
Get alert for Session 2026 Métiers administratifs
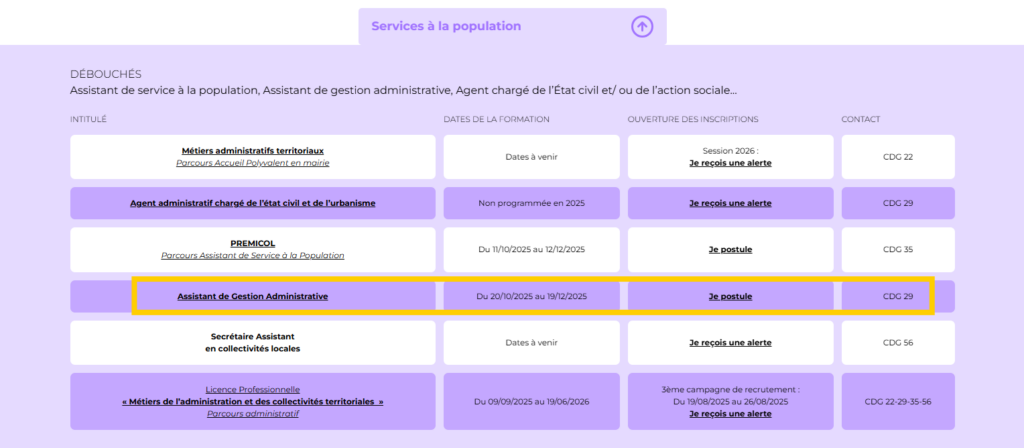point(730,163)
